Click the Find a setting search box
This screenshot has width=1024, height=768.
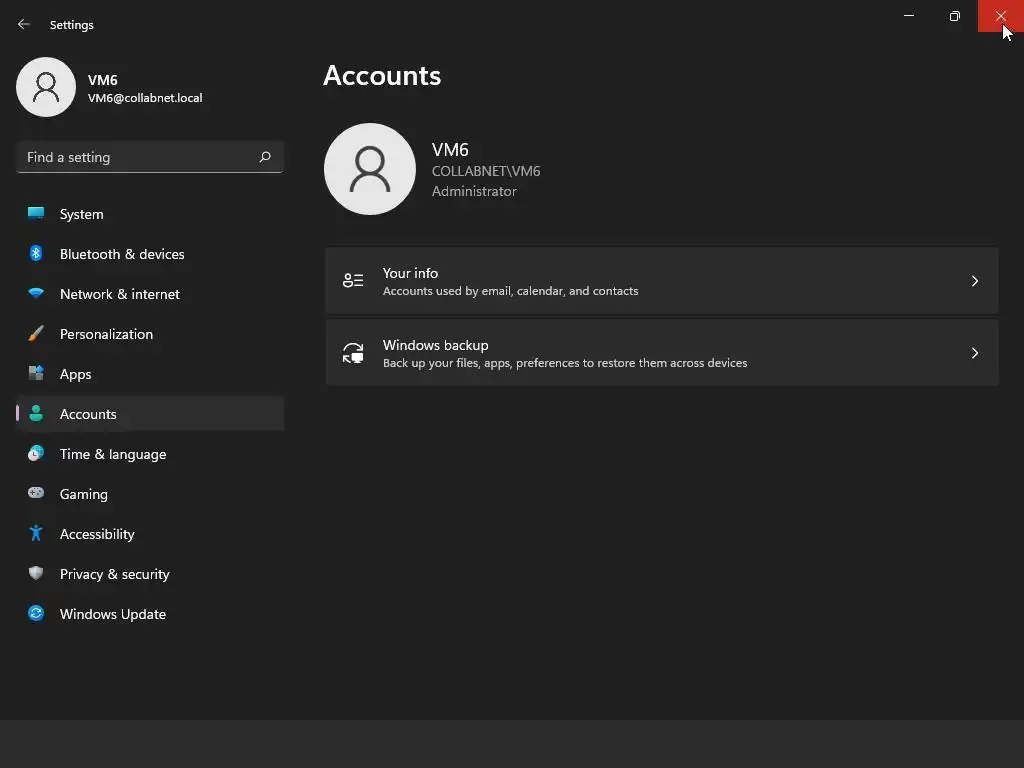[x=150, y=157]
